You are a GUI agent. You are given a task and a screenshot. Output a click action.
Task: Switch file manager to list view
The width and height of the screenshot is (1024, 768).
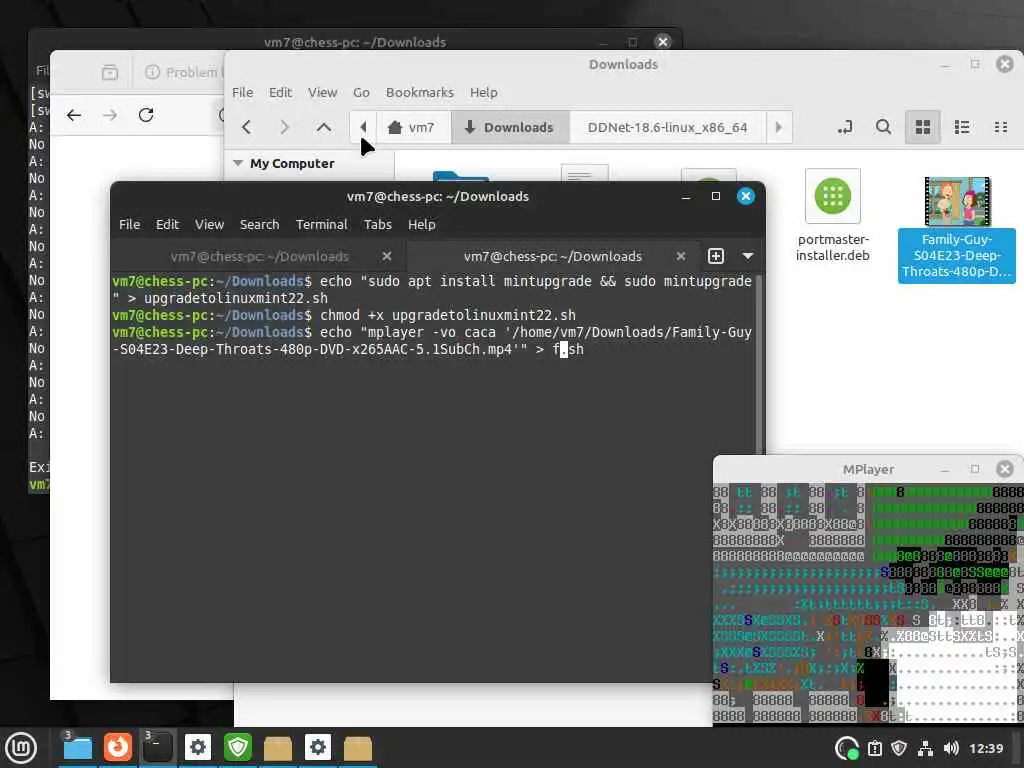click(961, 127)
